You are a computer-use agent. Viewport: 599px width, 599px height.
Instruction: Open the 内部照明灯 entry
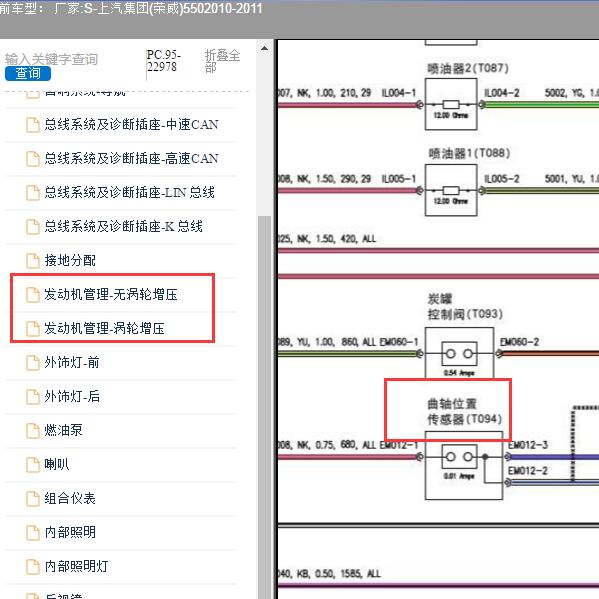[x=76, y=567]
